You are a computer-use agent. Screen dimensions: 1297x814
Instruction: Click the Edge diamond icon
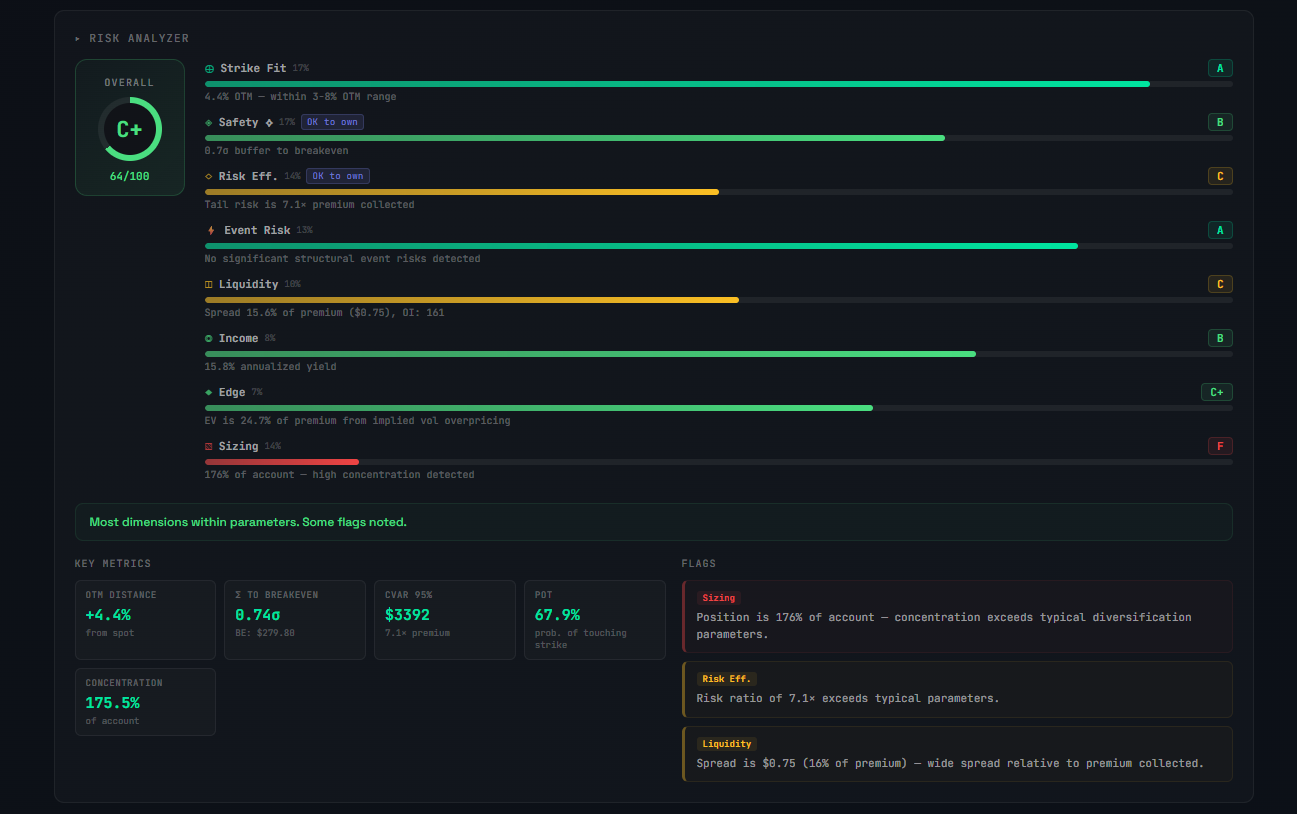point(208,392)
